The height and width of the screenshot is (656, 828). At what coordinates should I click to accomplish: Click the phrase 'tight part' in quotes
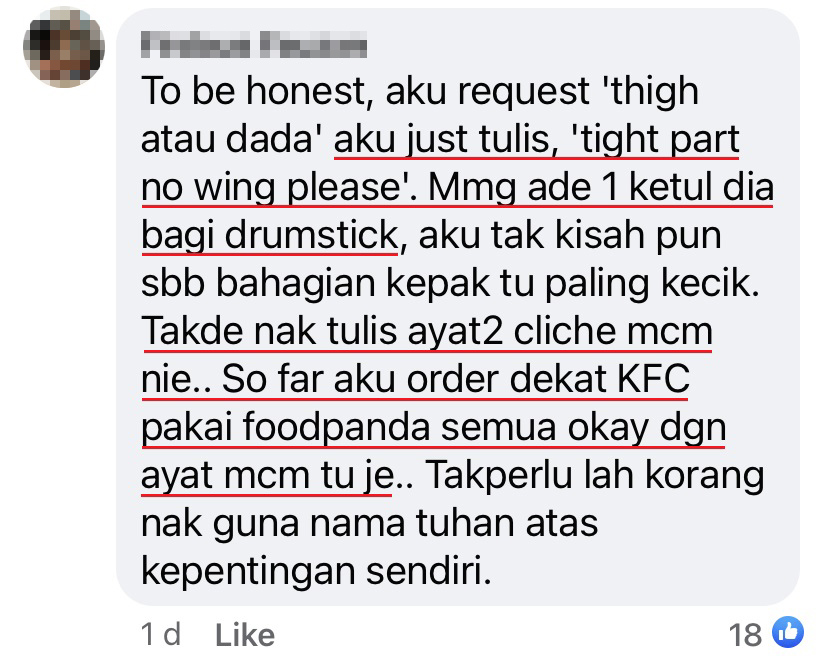click(656, 139)
